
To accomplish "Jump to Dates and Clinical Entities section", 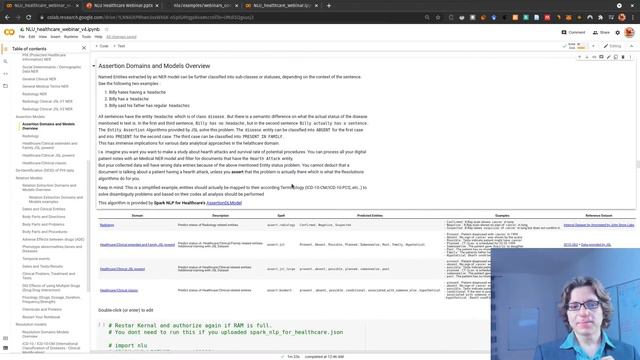I will pos(44,209).
